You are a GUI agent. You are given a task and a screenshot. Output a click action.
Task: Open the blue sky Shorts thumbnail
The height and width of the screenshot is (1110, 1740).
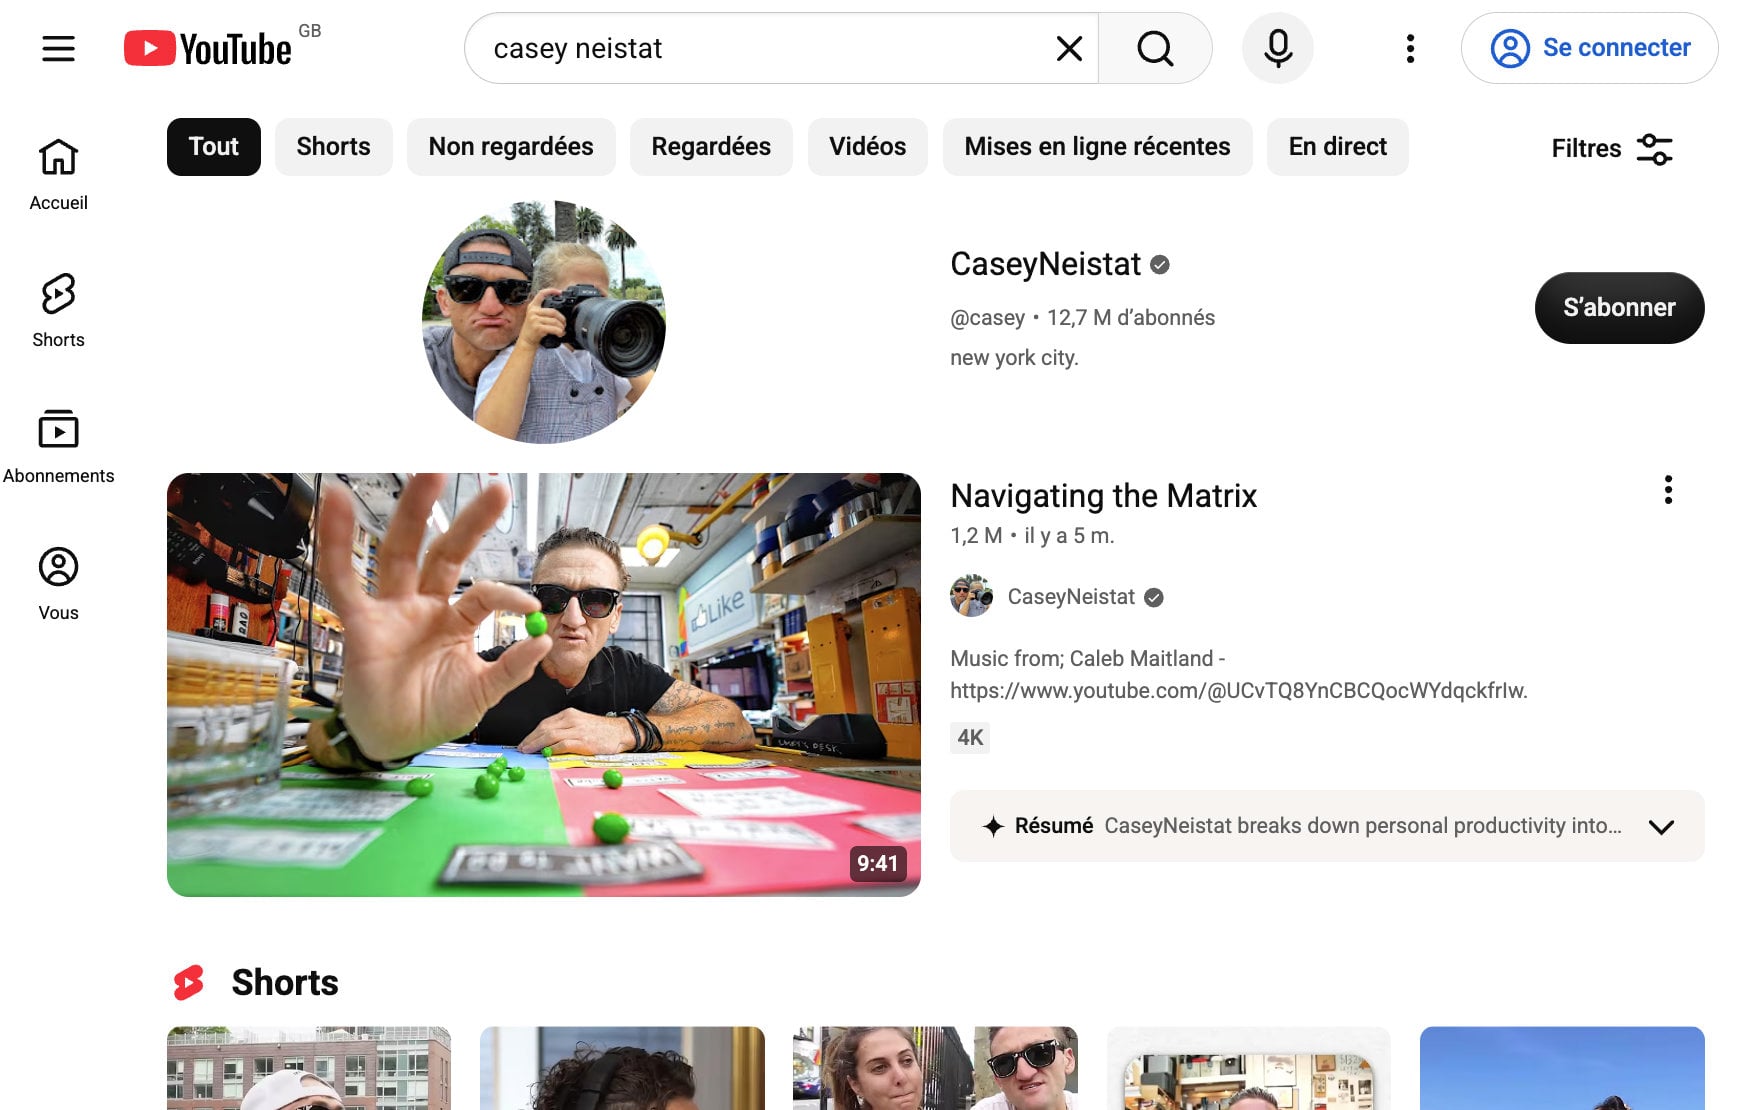1562,1068
